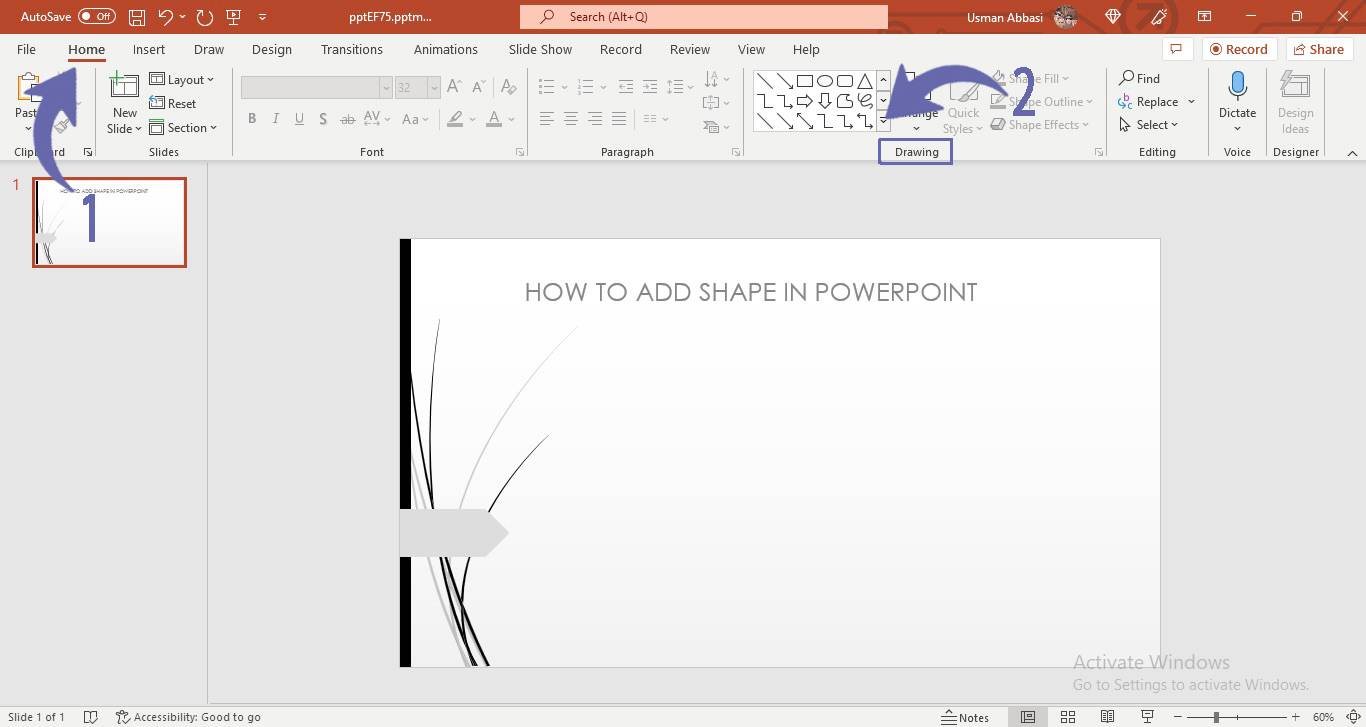
Task: Click the Comments speech bubble button
Action: 1176,49
